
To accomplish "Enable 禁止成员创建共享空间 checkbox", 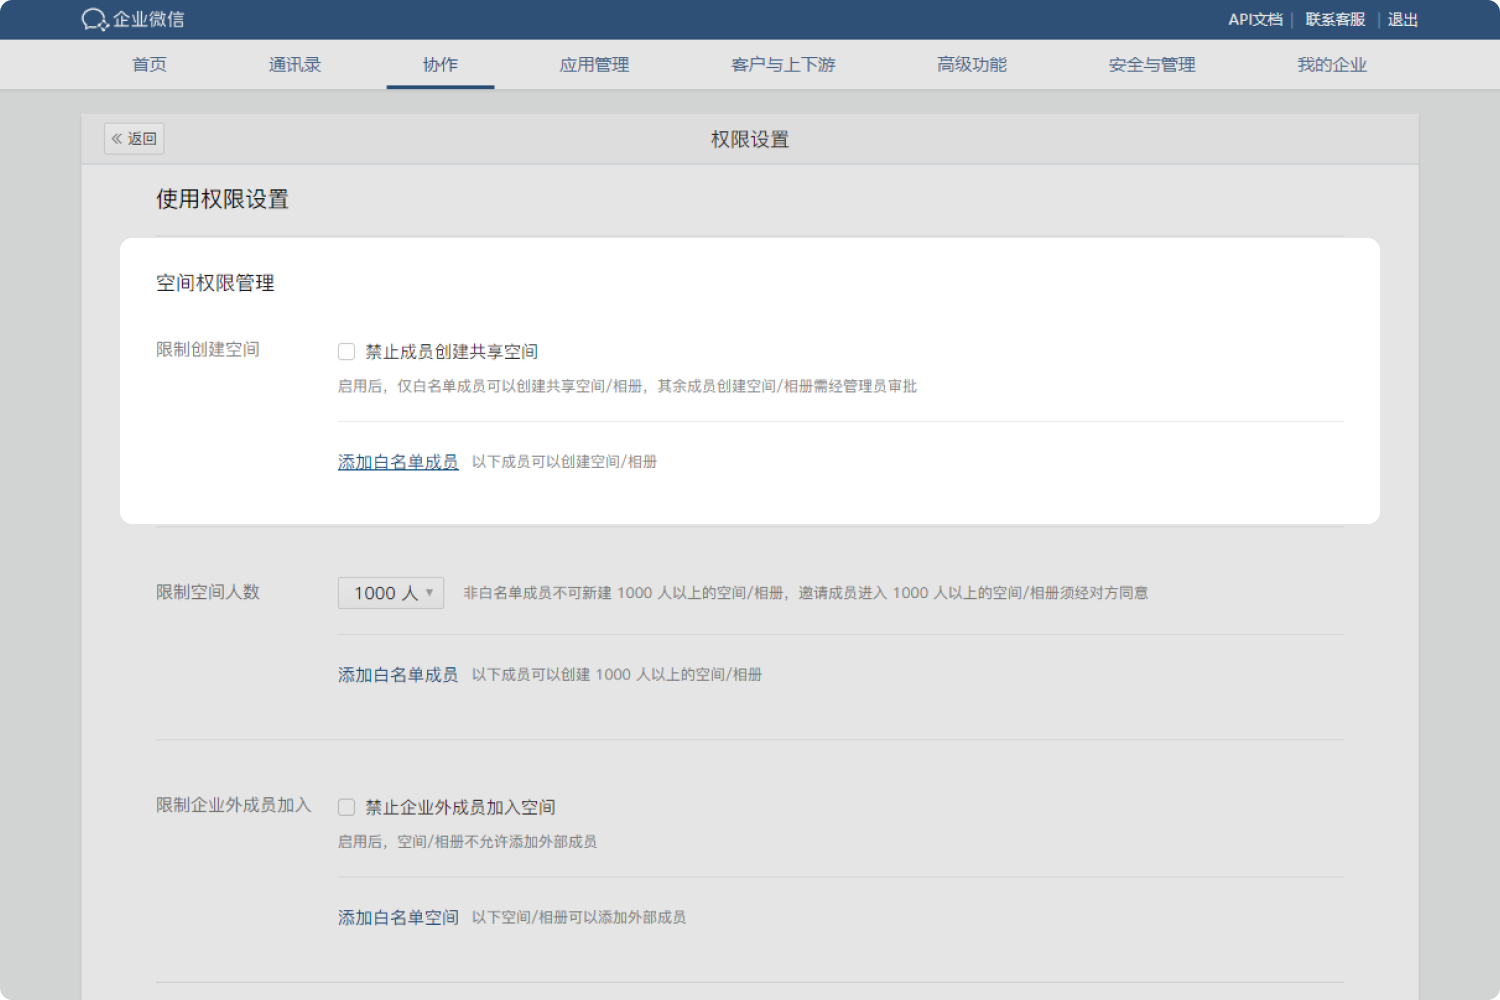I will click(x=346, y=351).
